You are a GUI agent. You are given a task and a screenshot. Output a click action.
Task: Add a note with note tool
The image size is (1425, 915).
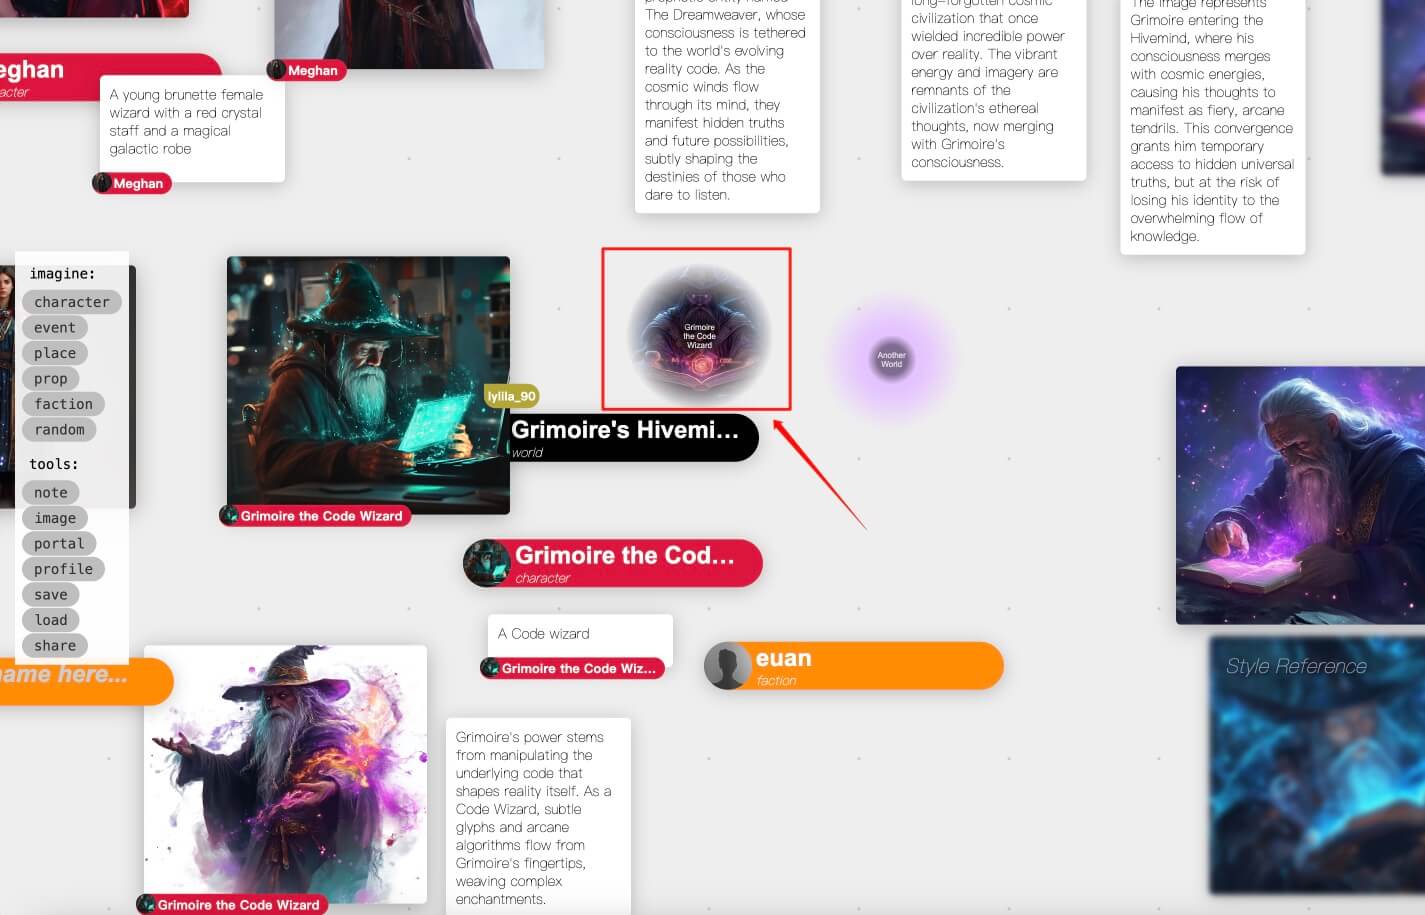tap(50, 492)
